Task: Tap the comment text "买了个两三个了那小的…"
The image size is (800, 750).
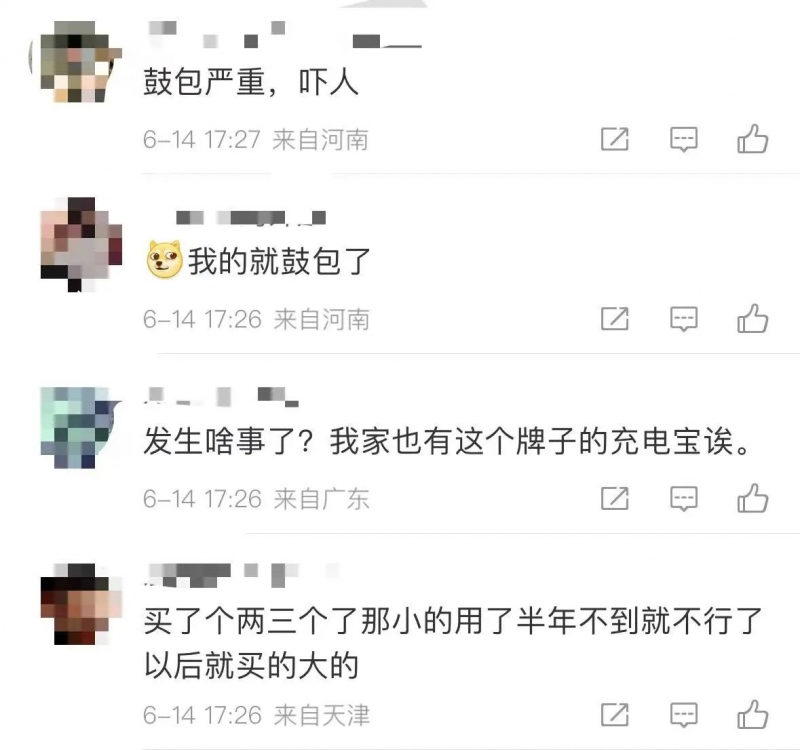Action: click(453, 643)
